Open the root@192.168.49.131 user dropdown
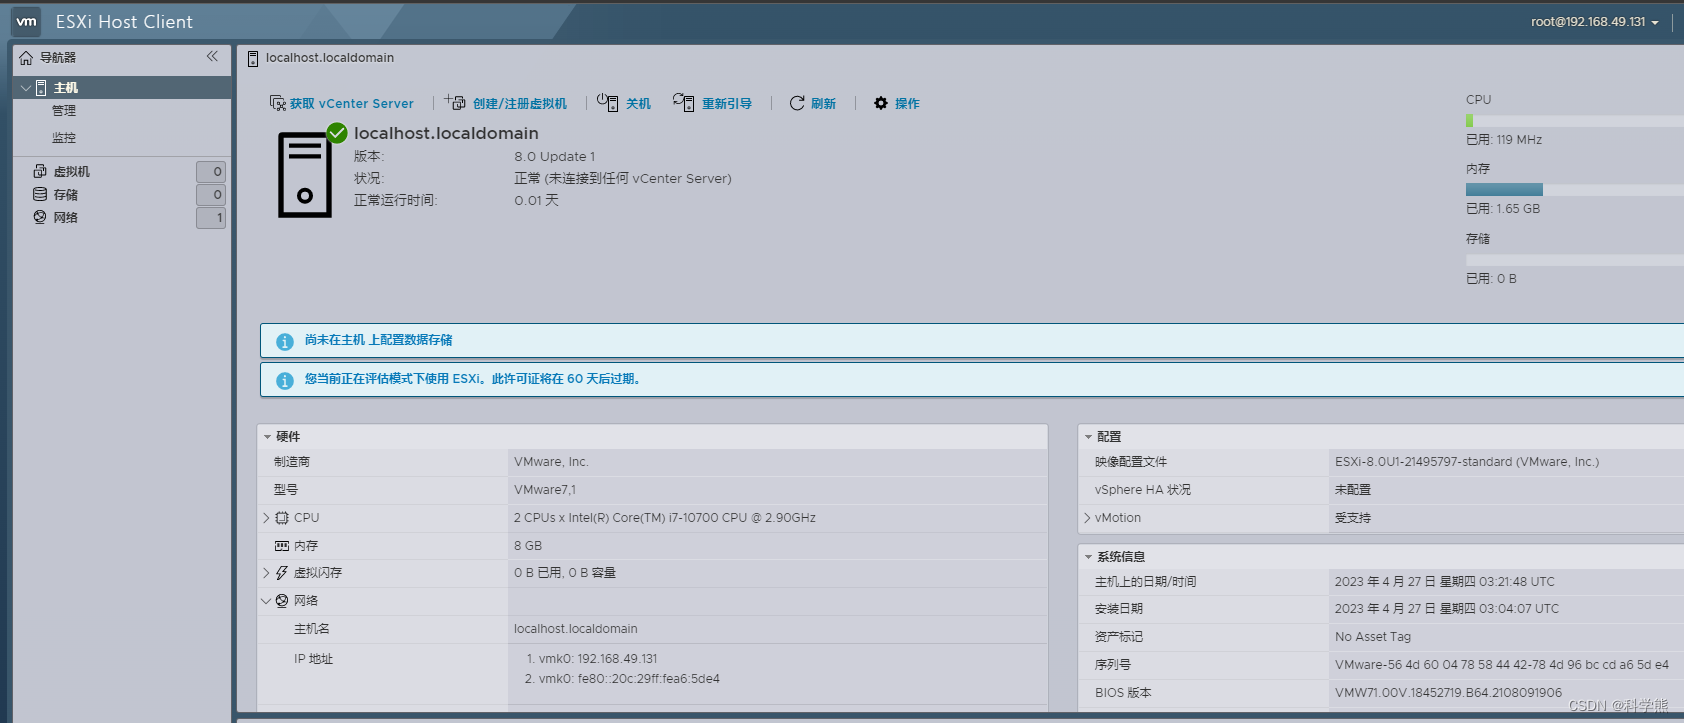Screen dimensions: 1684x723 pyautogui.click(x=1594, y=22)
